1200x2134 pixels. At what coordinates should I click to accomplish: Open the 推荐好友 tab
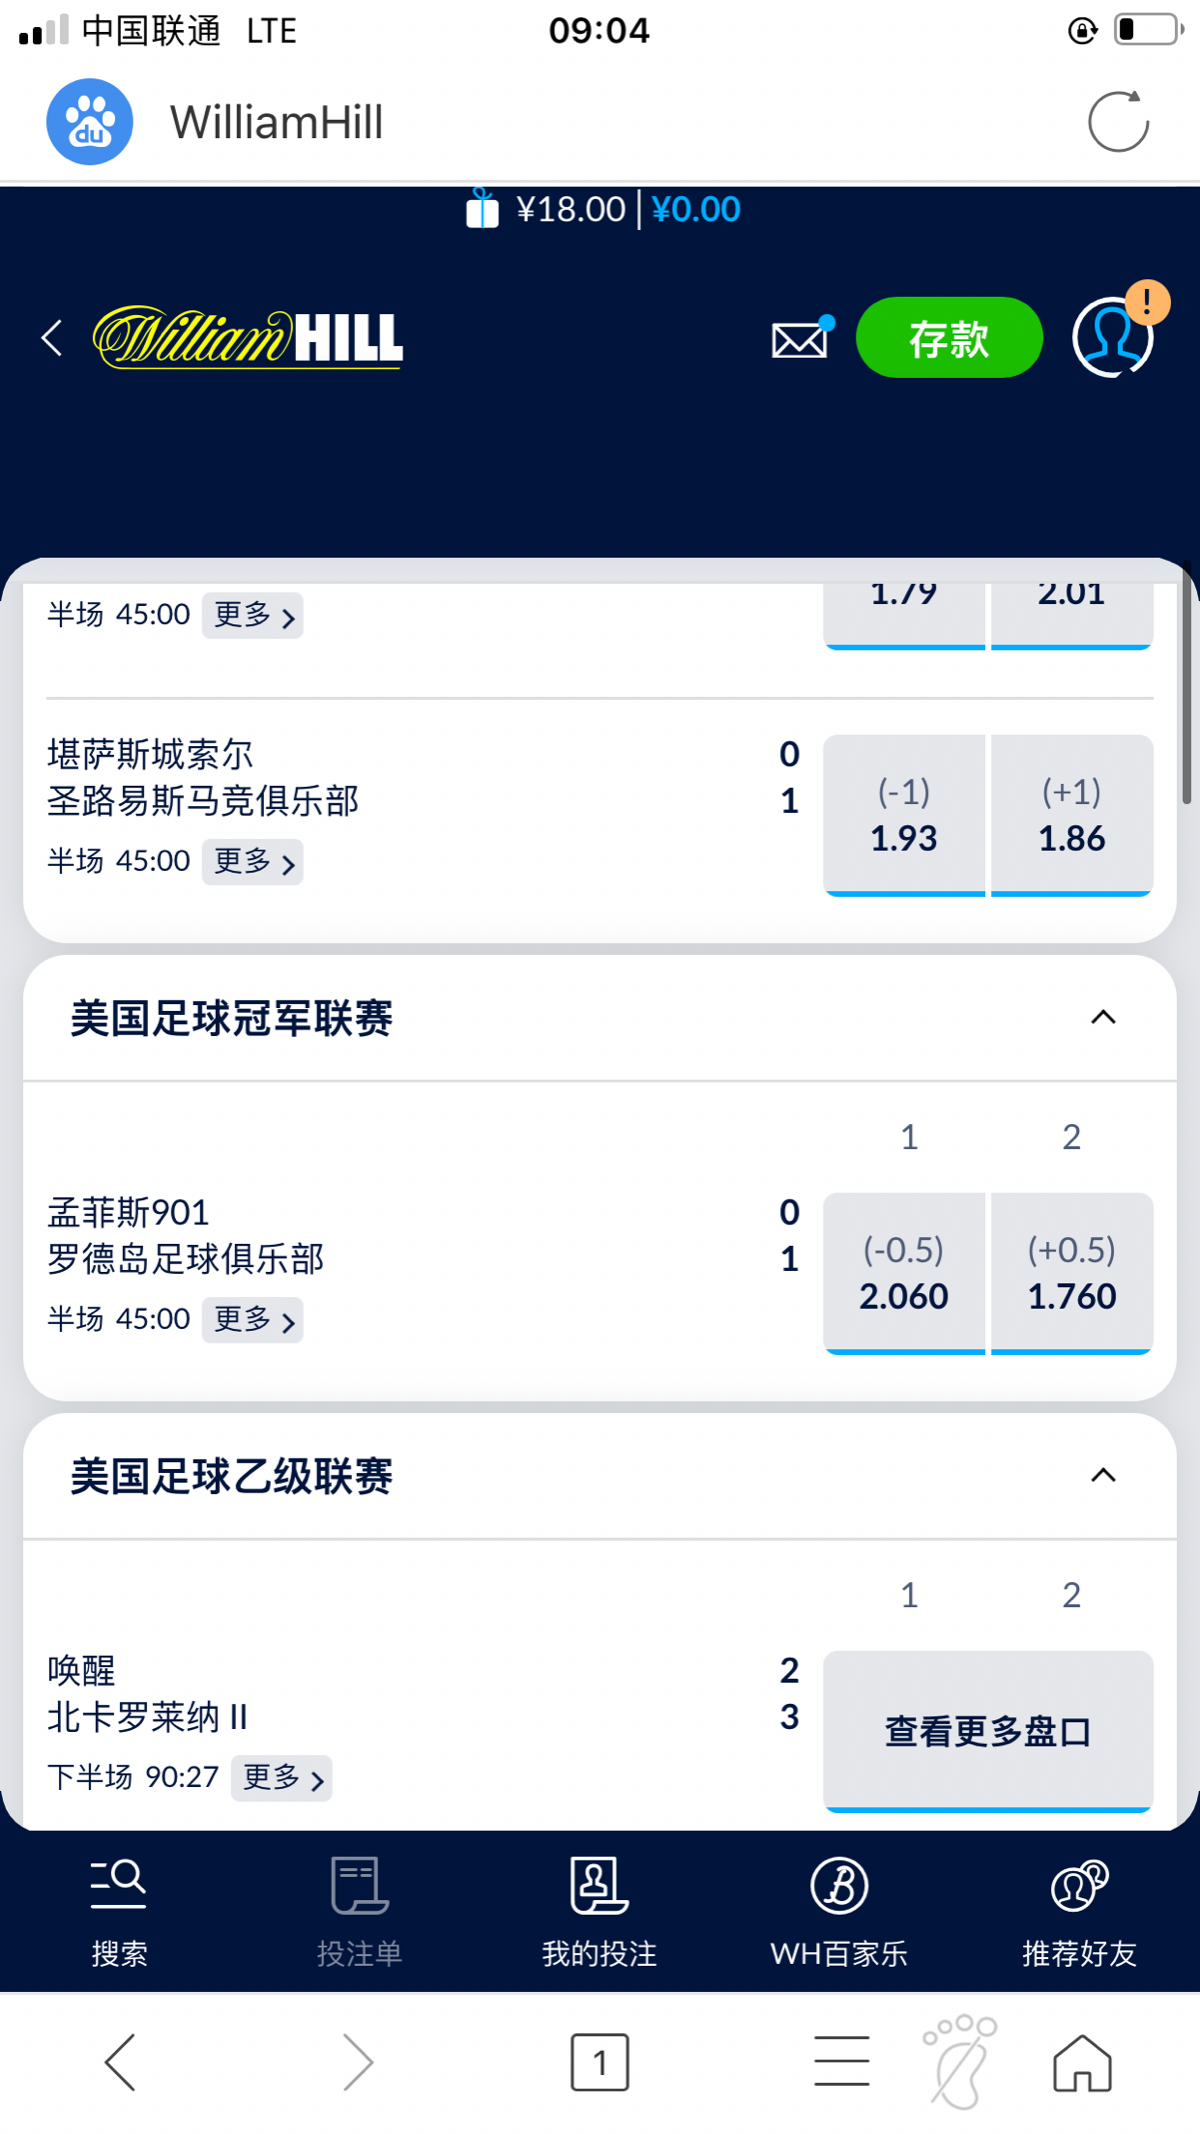coord(1079,1911)
